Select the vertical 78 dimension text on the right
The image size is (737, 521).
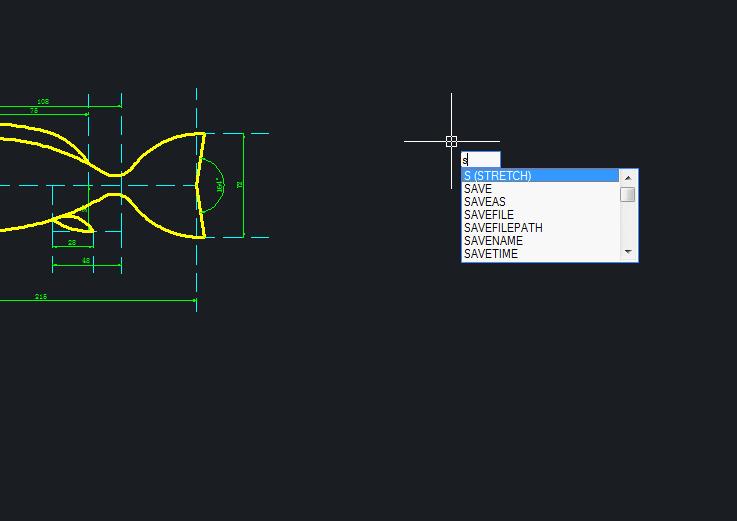tap(240, 185)
